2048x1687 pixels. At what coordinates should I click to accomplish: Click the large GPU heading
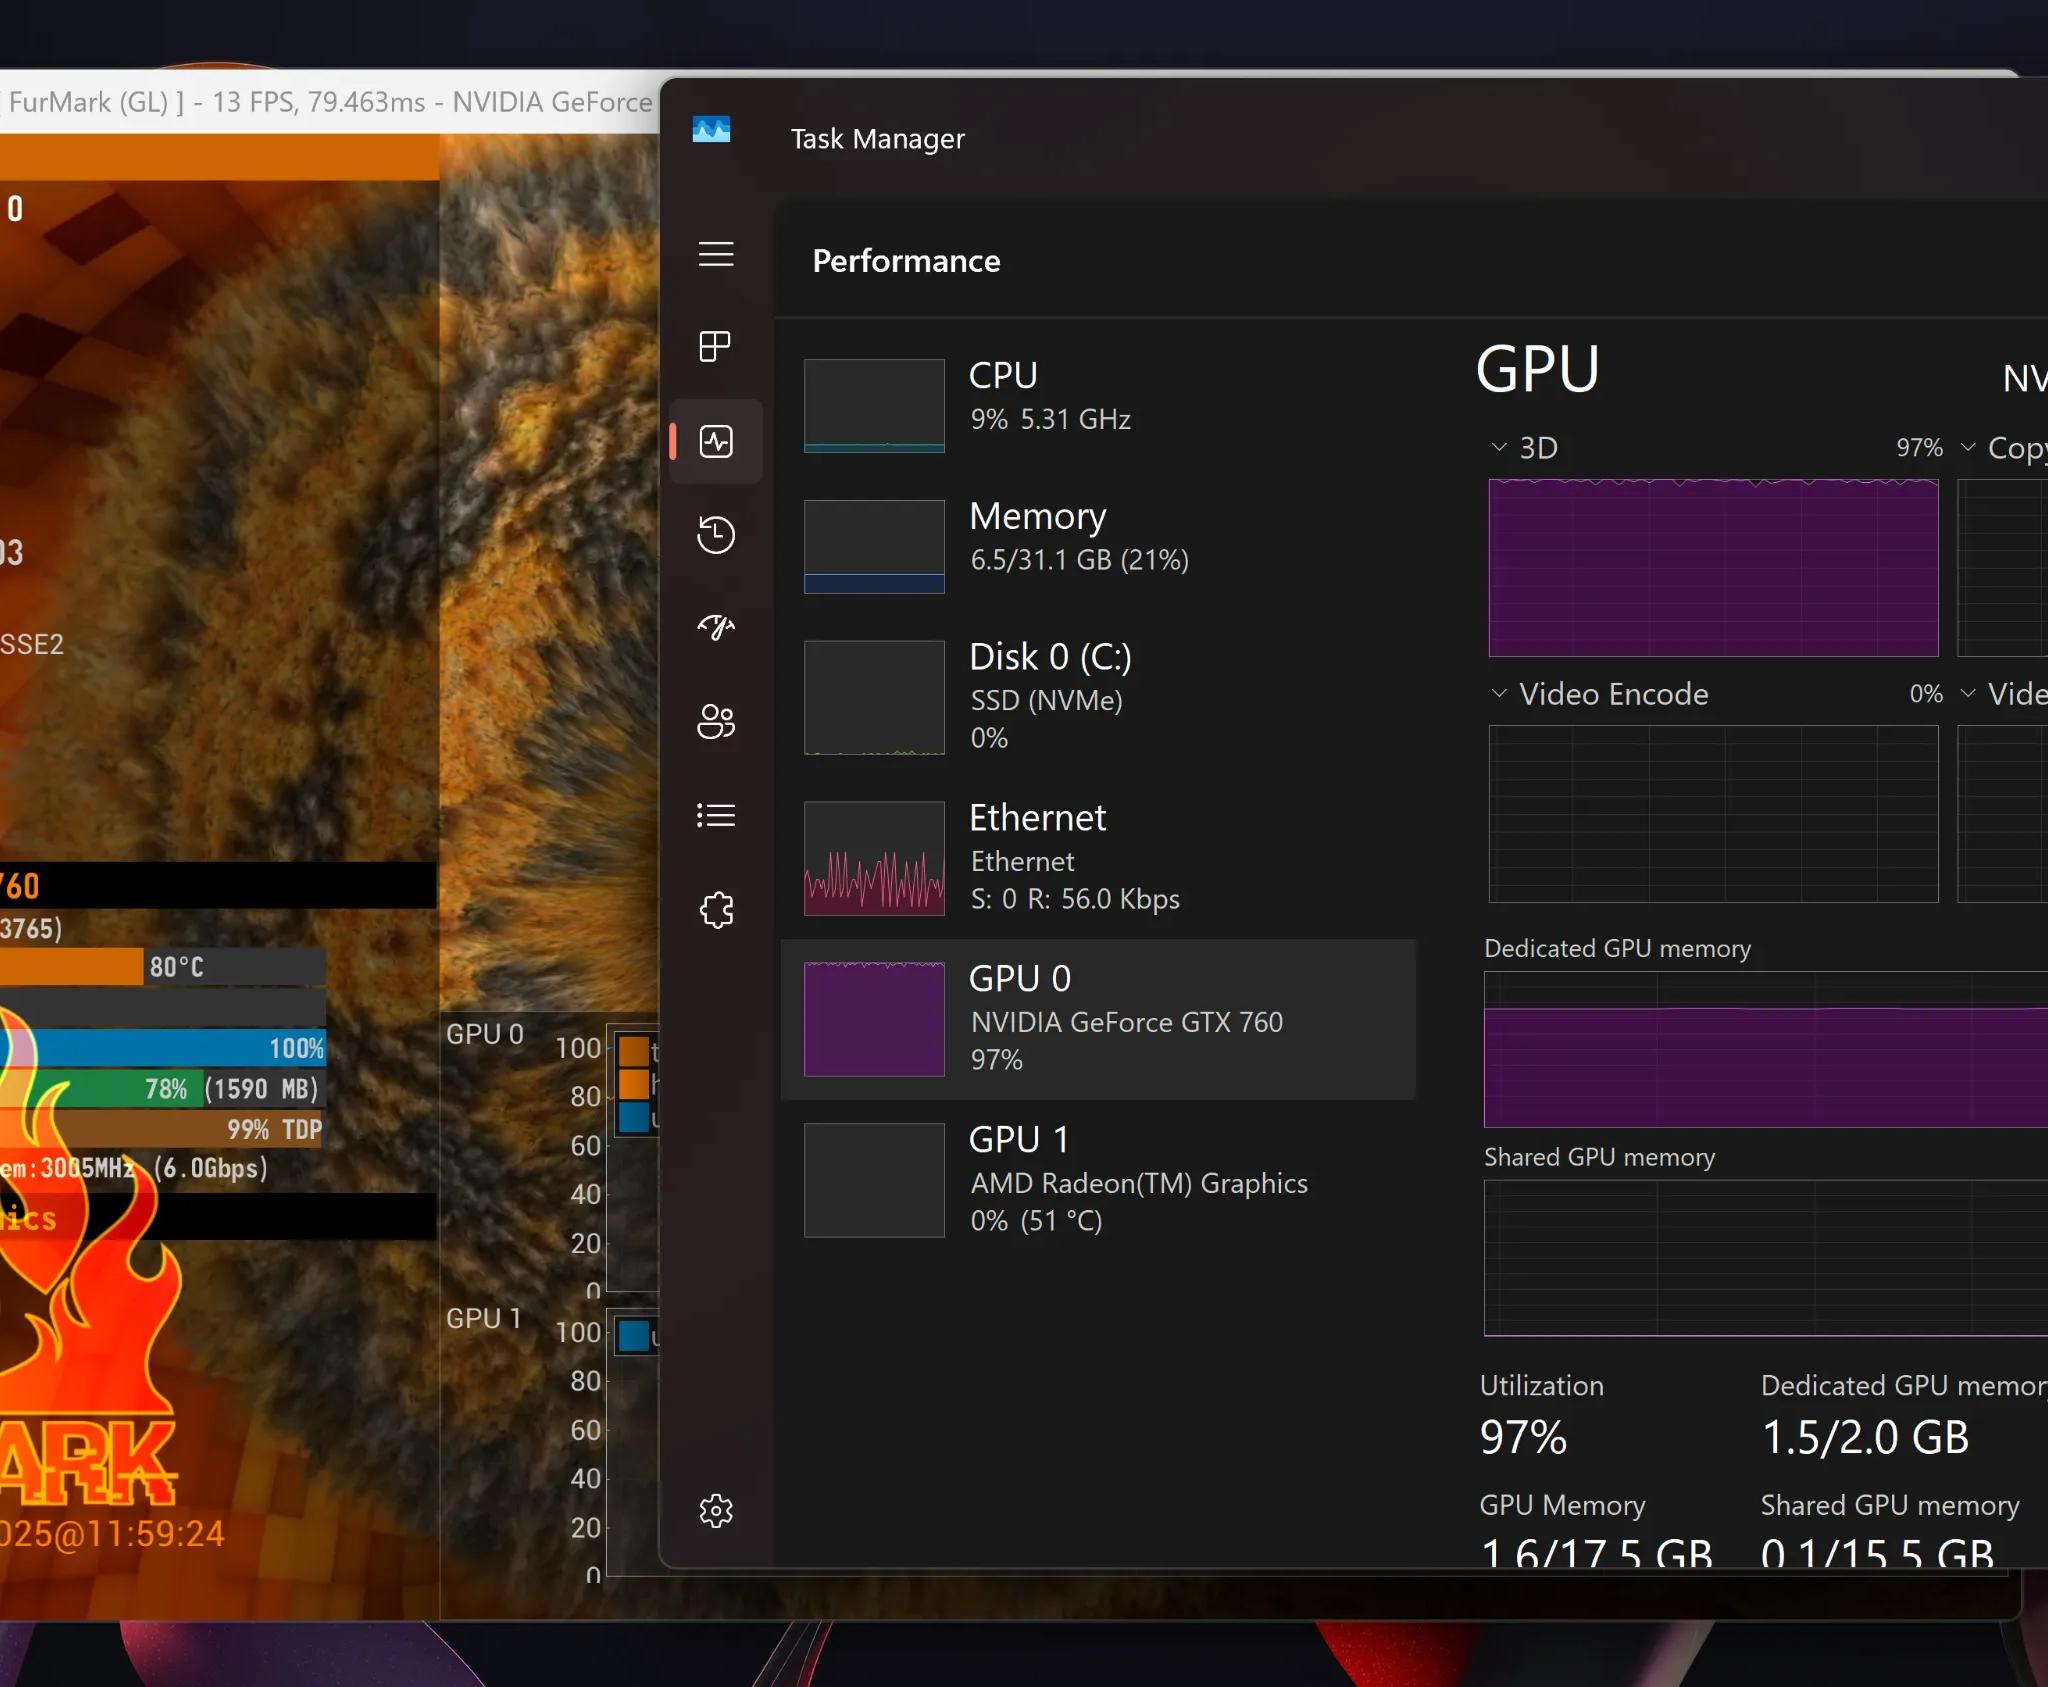pyautogui.click(x=1537, y=369)
